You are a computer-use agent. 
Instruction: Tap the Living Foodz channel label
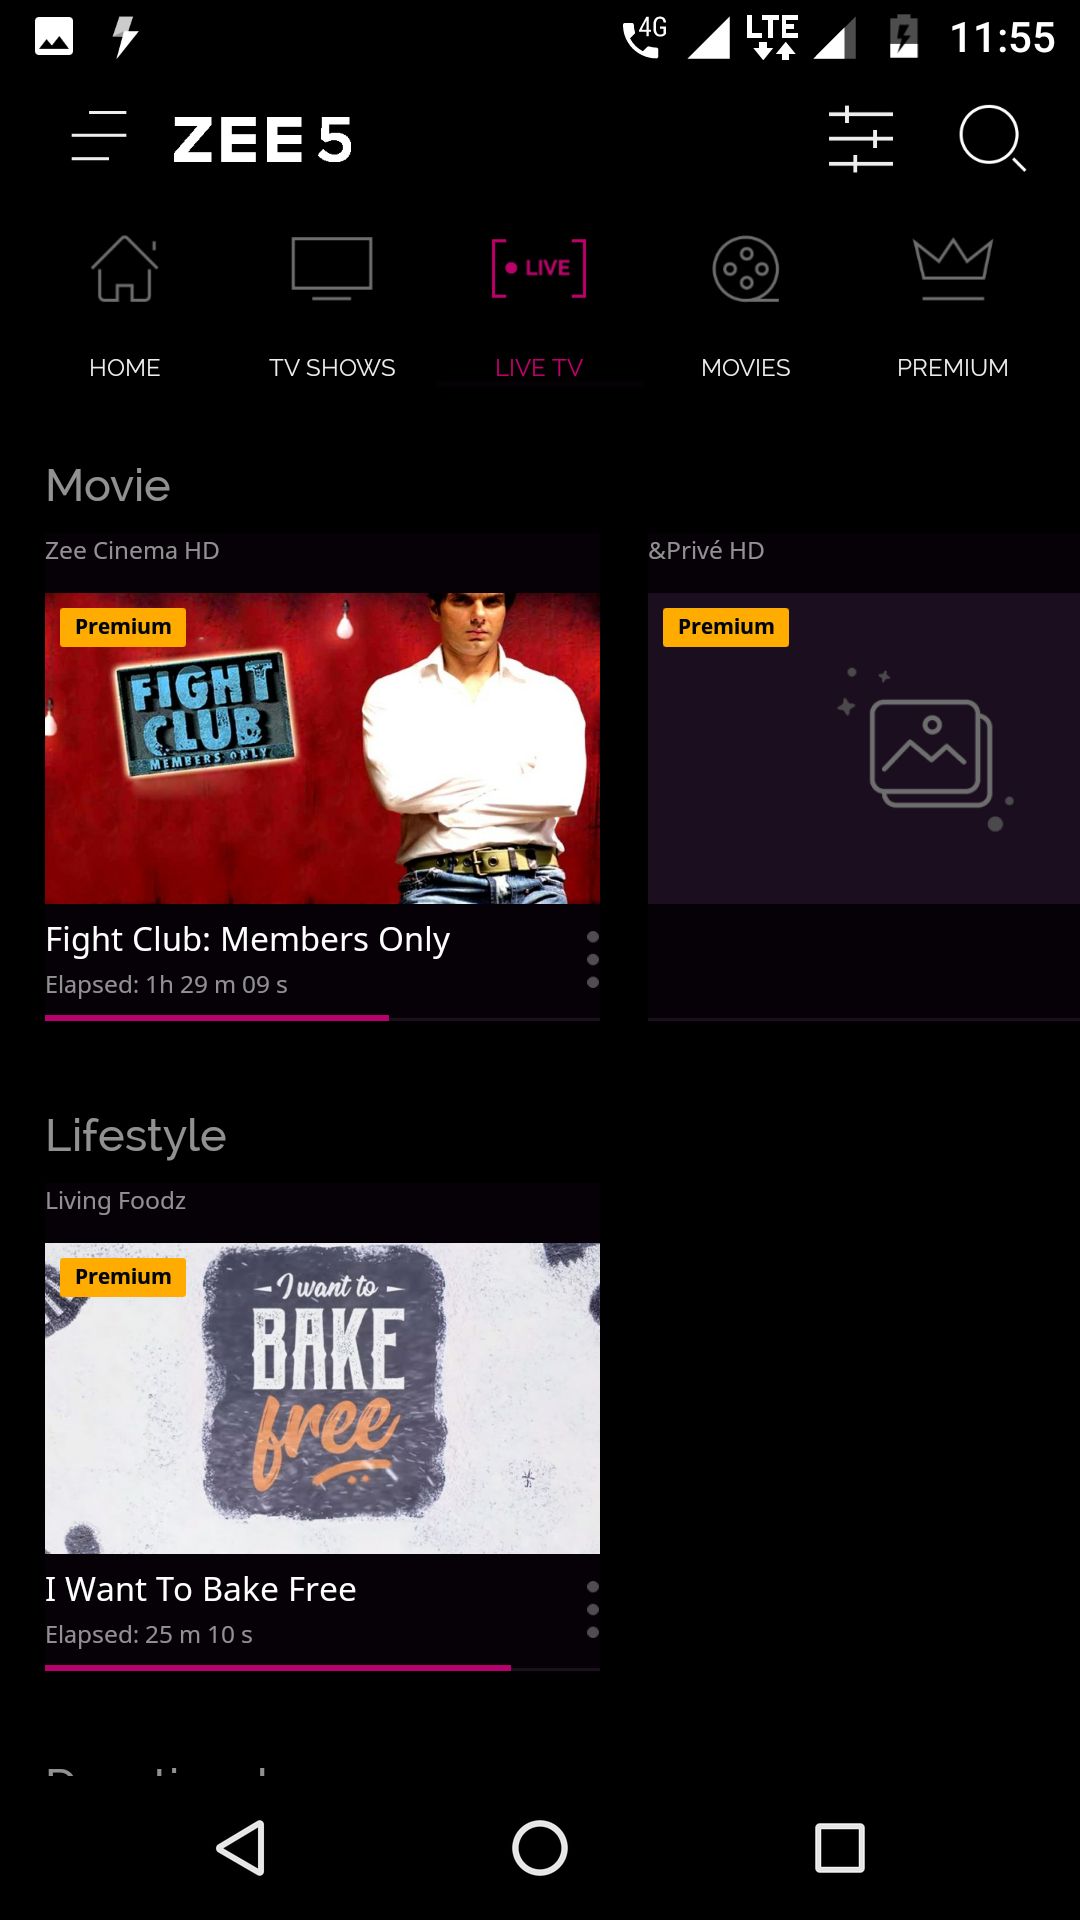click(x=116, y=1201)
